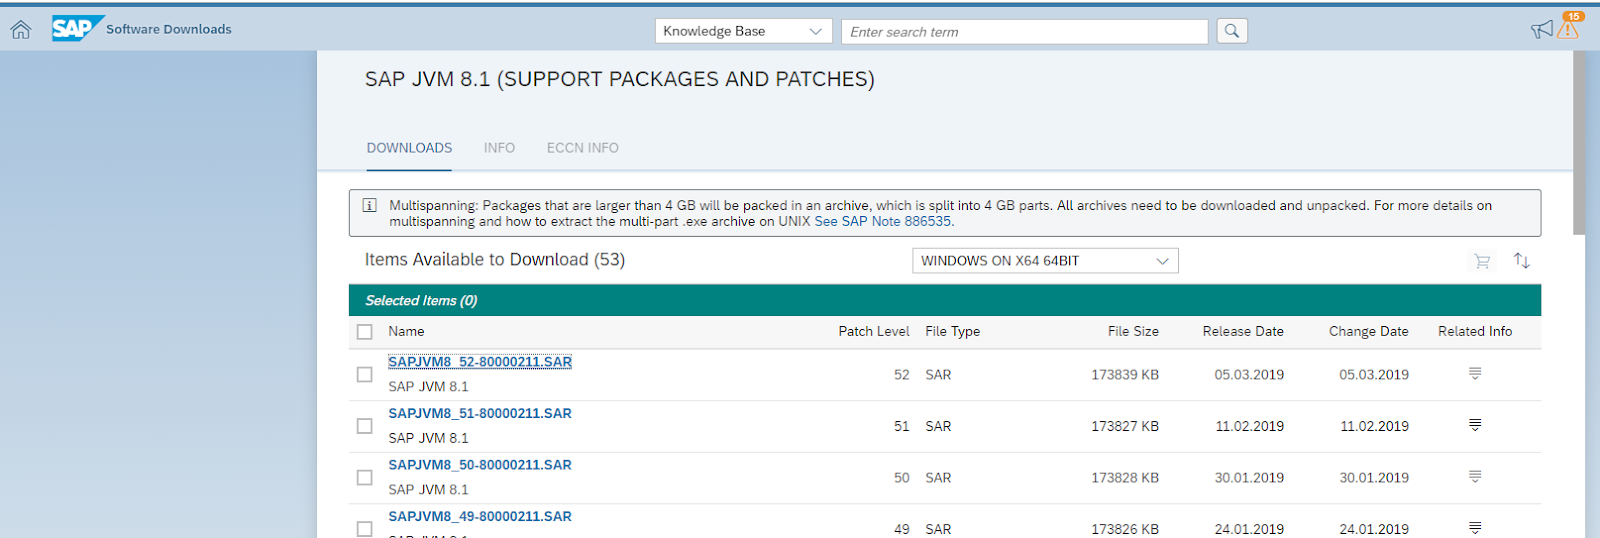Click the search magnifier button

tap(1232, 31)
